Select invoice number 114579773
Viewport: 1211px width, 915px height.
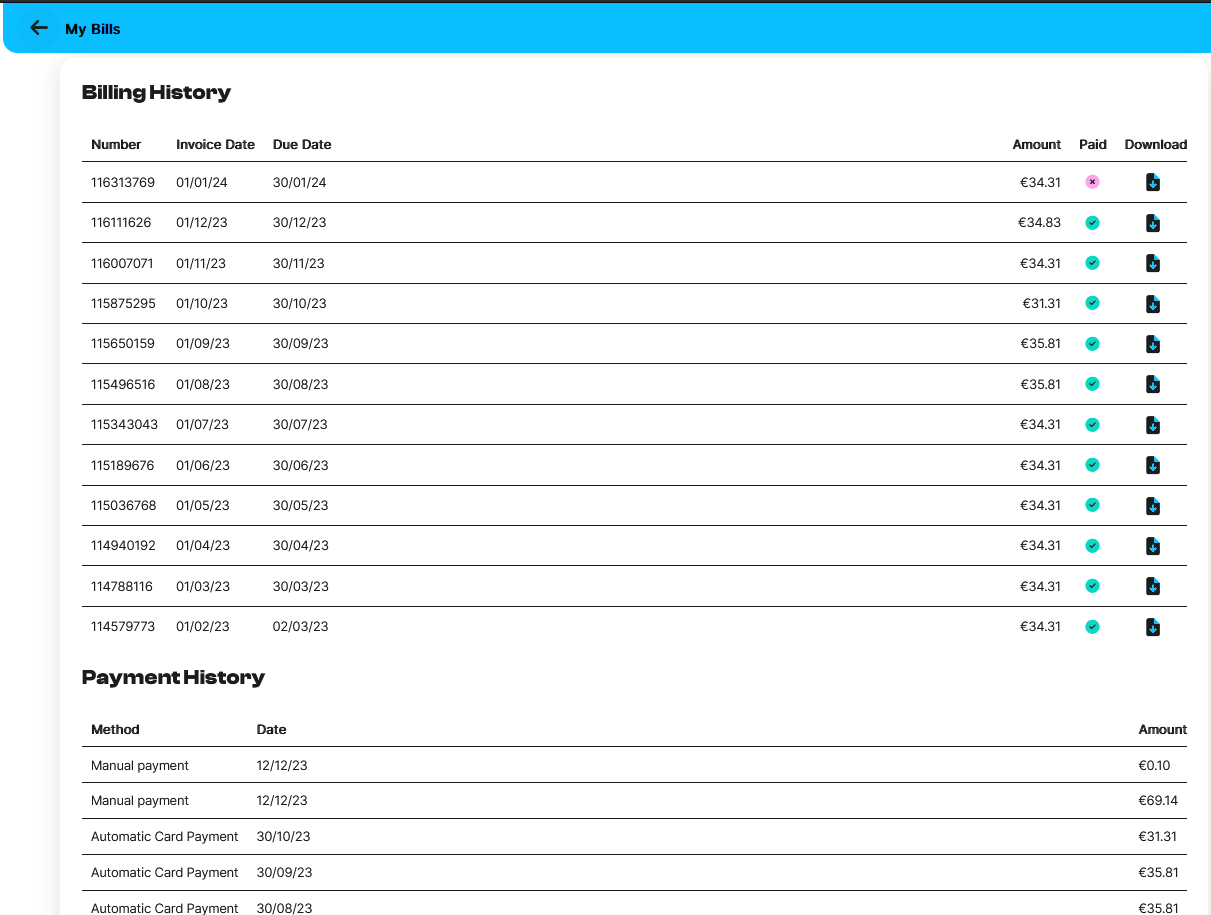point(123,626)
